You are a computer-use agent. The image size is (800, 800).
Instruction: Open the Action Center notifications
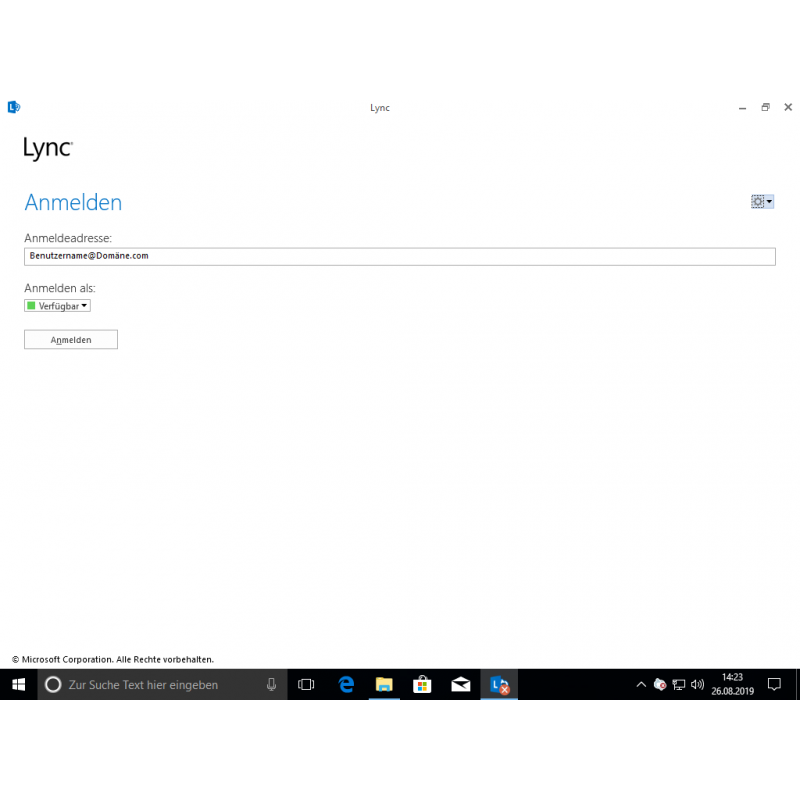(x=774, y=685)
